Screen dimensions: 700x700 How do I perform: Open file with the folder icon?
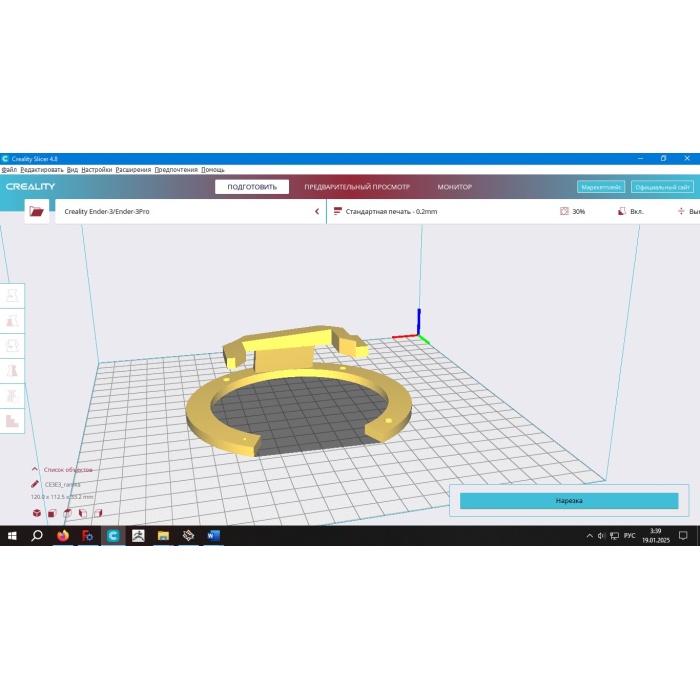(37, 211)
